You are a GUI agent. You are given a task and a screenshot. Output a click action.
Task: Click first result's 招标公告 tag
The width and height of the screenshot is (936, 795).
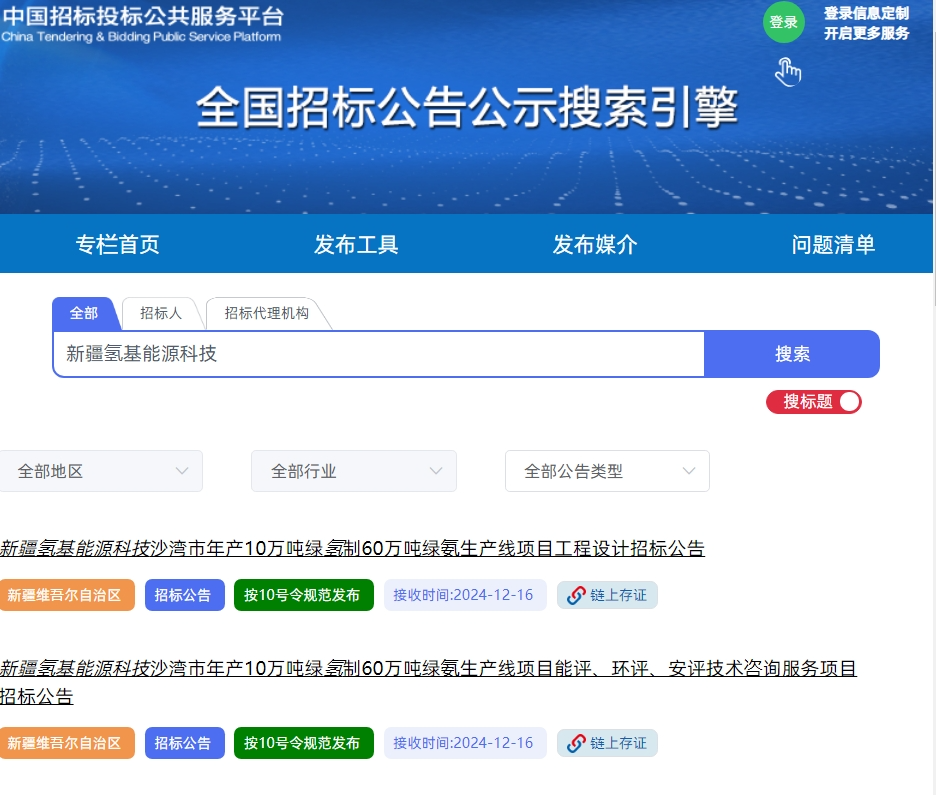[x=184, y=595]
